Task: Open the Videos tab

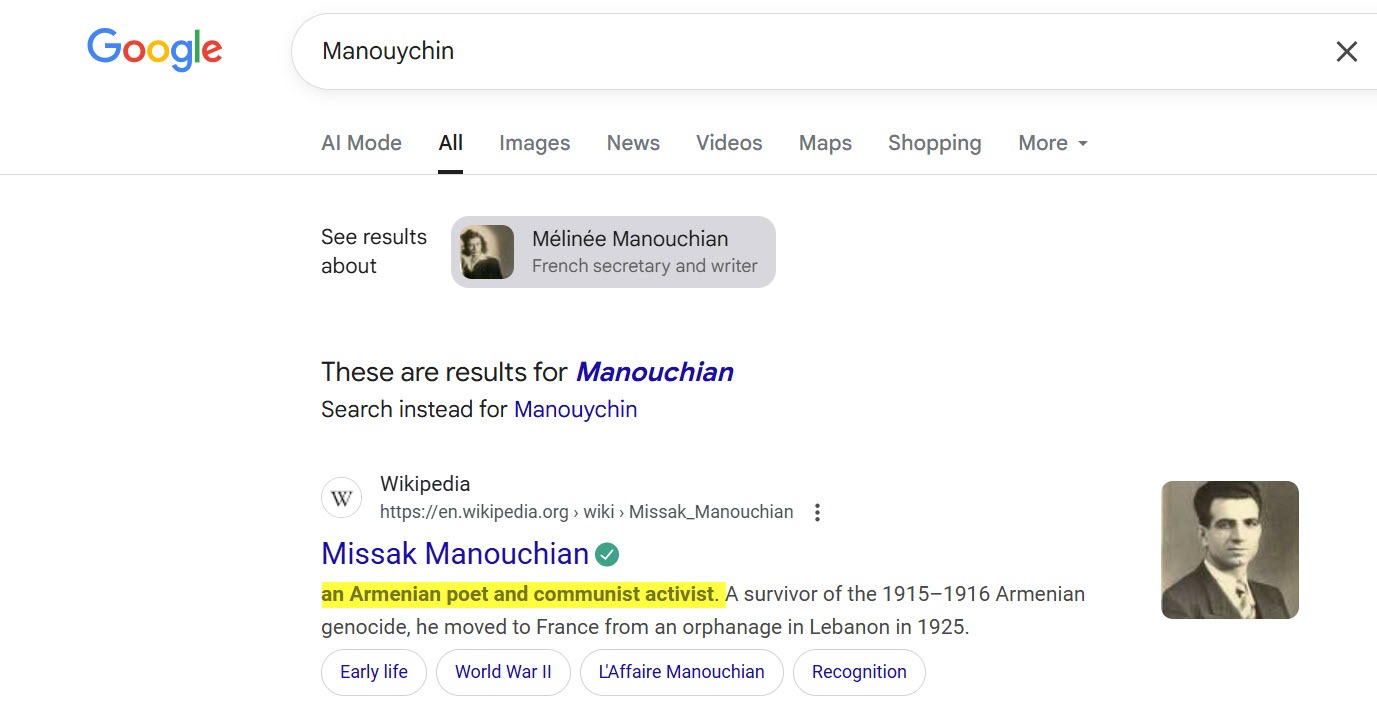Action: [x=728, y=143]
